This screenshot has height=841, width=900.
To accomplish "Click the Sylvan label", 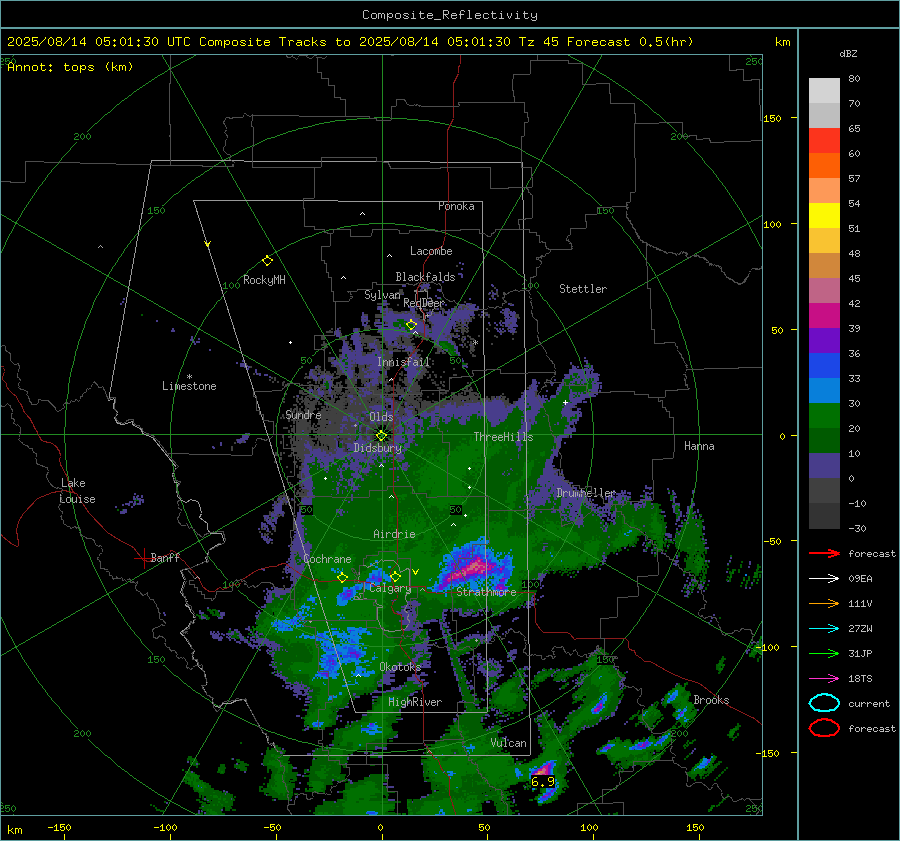I will point(382,295).
